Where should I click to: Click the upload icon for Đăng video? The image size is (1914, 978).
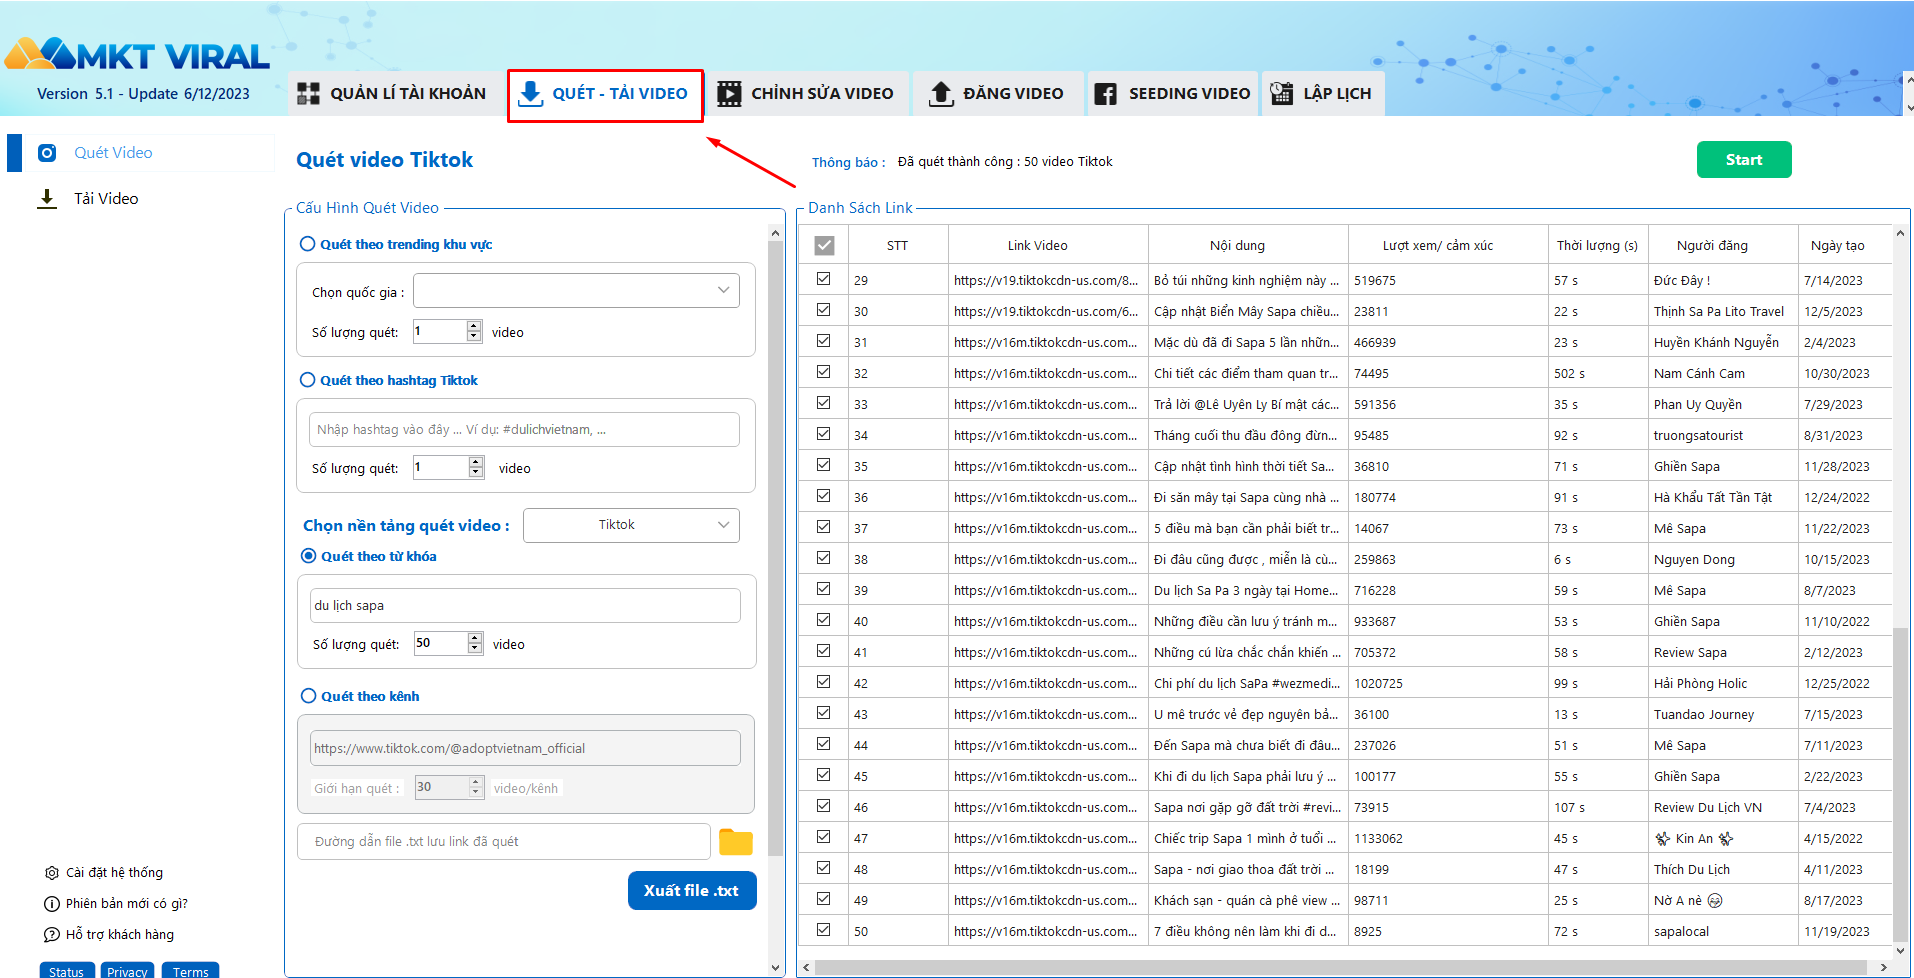point(941,94)
